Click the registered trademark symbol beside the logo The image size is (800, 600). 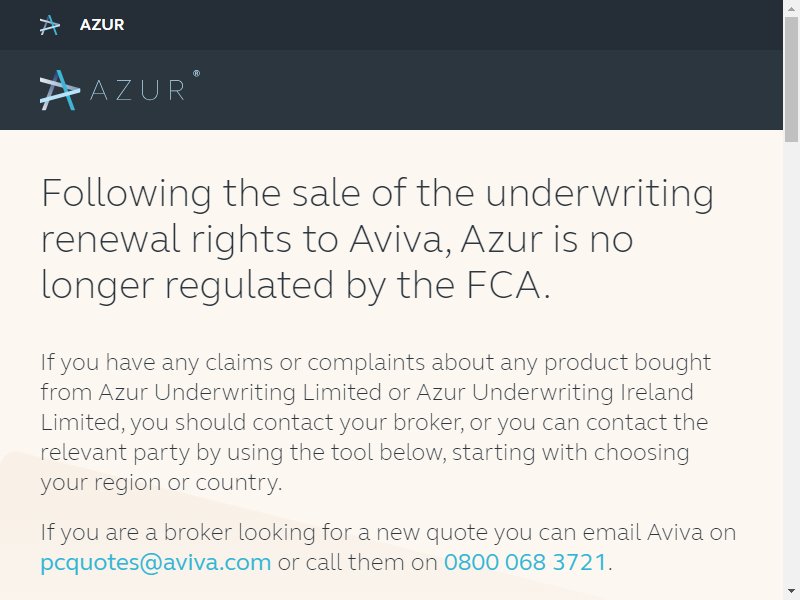pyautogui.click(x=196, y=74)
